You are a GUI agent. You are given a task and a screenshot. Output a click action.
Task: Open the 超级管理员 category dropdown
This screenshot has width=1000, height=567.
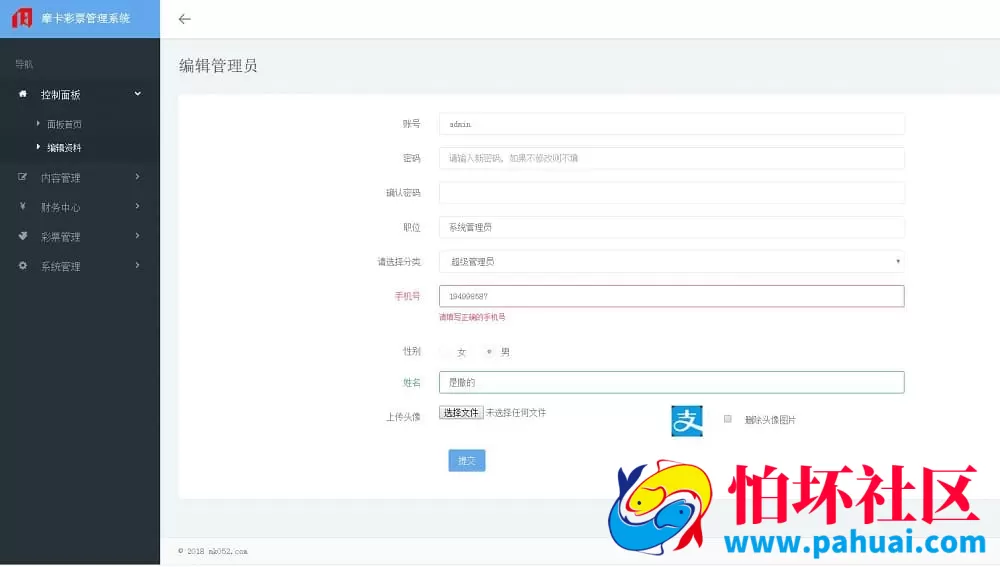tap(672, 261)
